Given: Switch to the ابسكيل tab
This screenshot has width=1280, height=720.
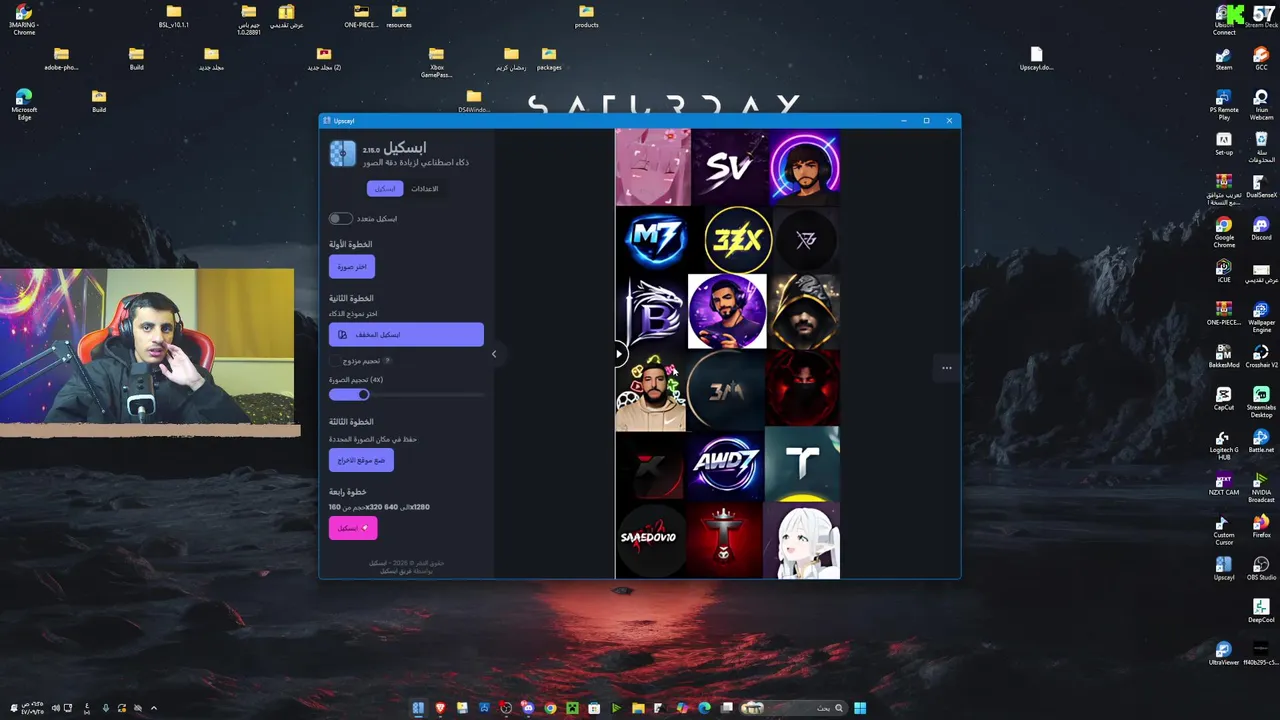Looking at the screenshot, I should click(x=385, y=188).
